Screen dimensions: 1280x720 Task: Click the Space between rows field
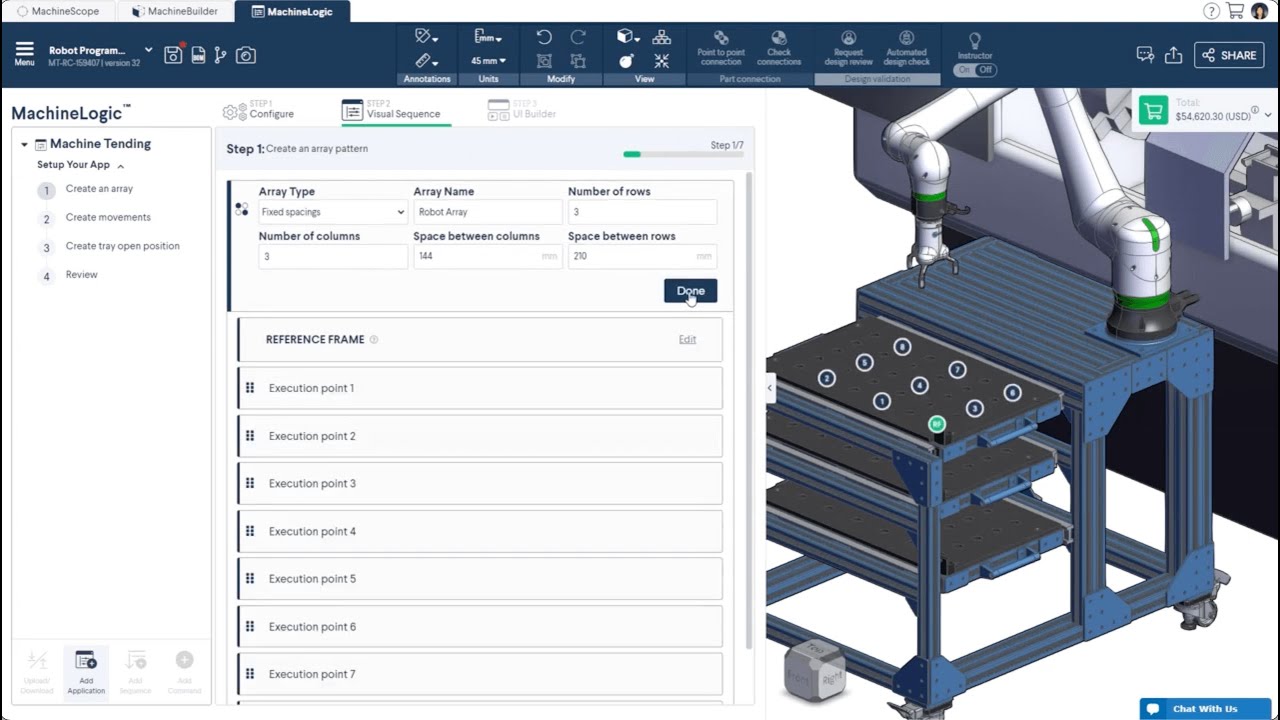pos(642,256)
